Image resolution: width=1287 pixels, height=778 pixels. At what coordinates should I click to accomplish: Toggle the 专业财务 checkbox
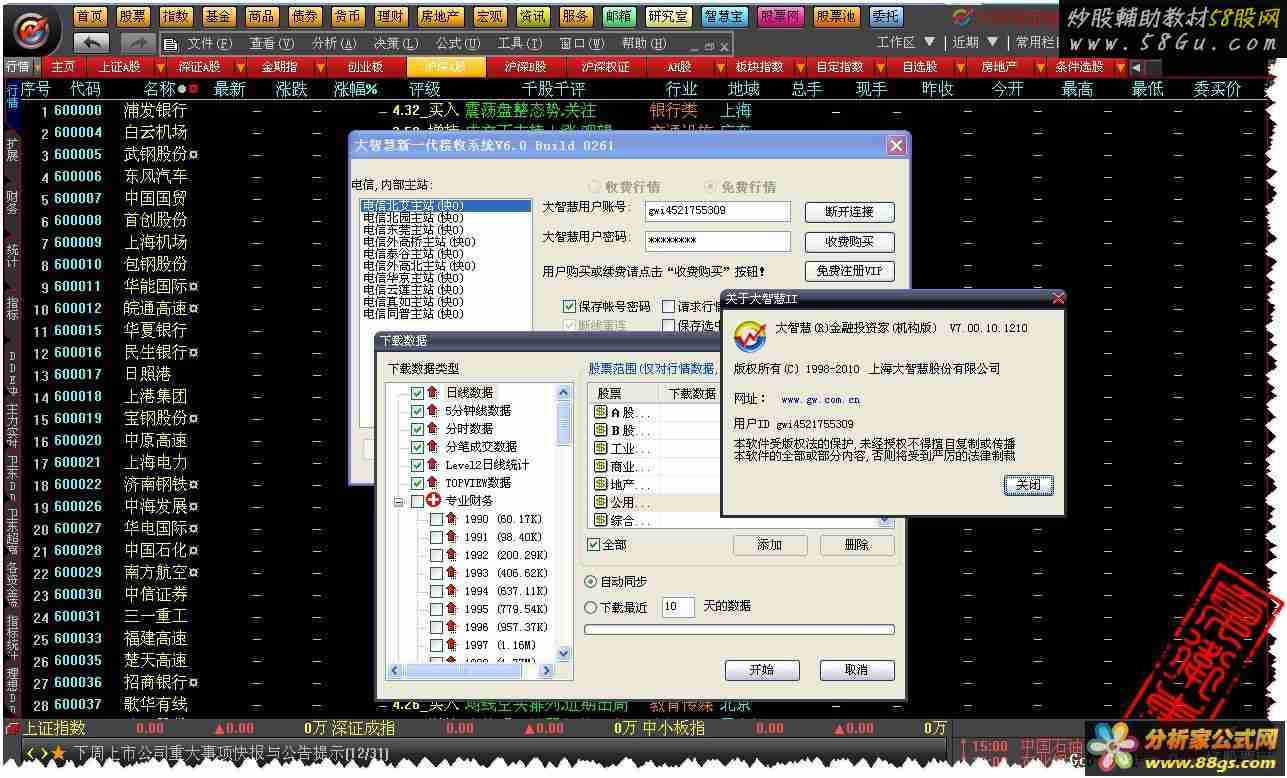[x=417, y=501]
